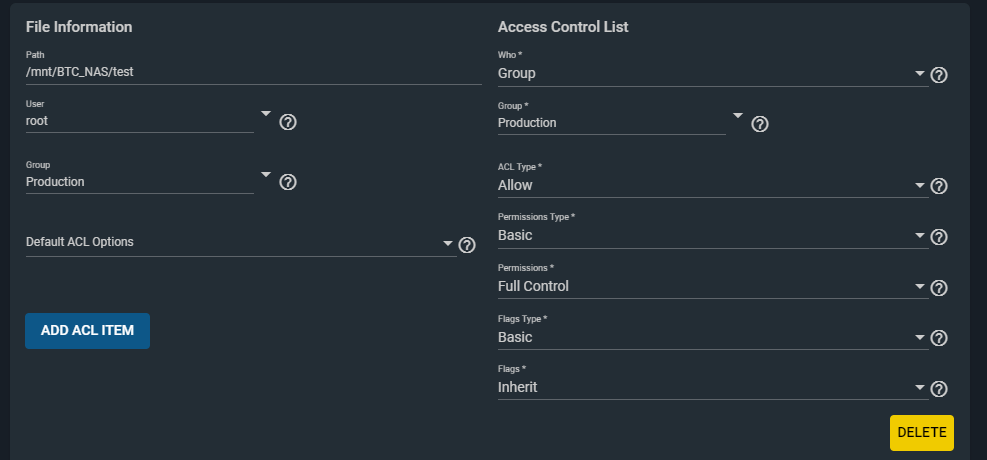987x460 pixels.
Task: Show help for the Who field
Action: click(x=939, y=76)
